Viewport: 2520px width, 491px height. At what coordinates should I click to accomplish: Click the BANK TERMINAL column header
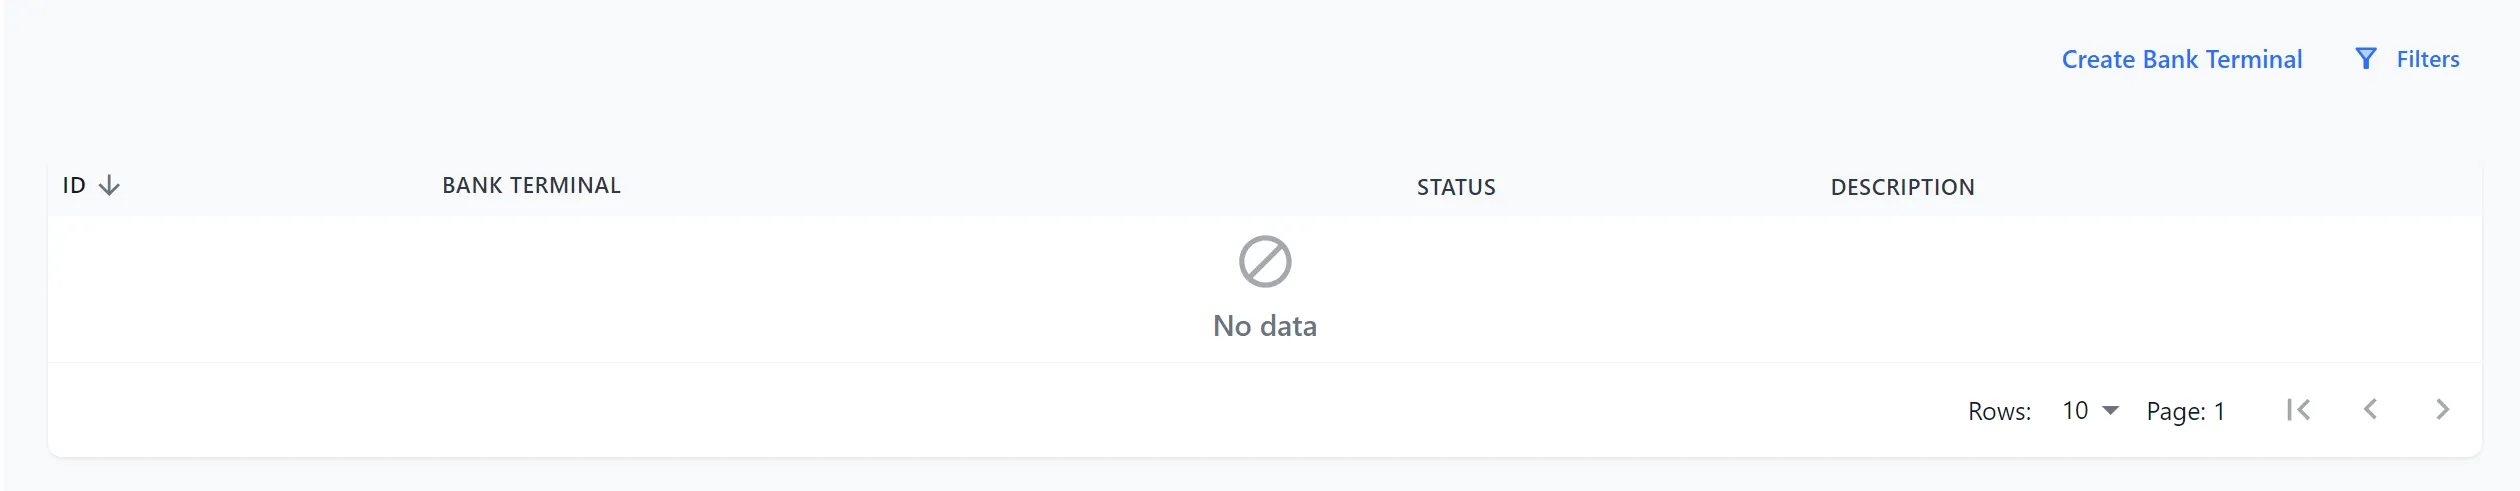point(531,186)
